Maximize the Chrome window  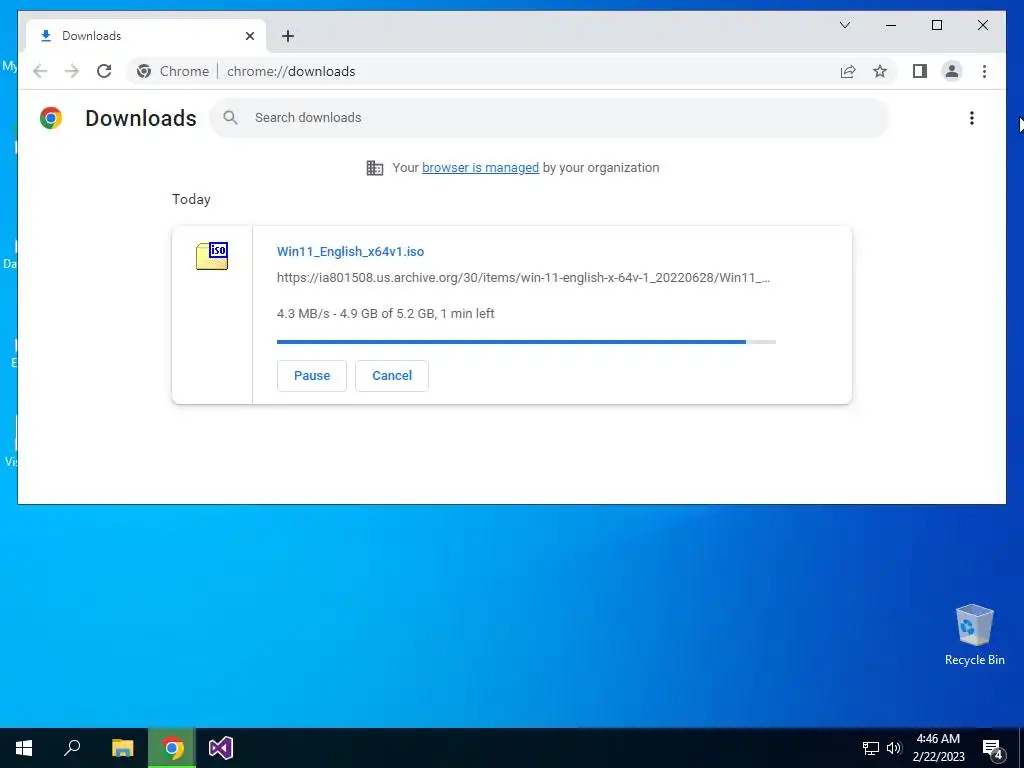tap(936, 25)
